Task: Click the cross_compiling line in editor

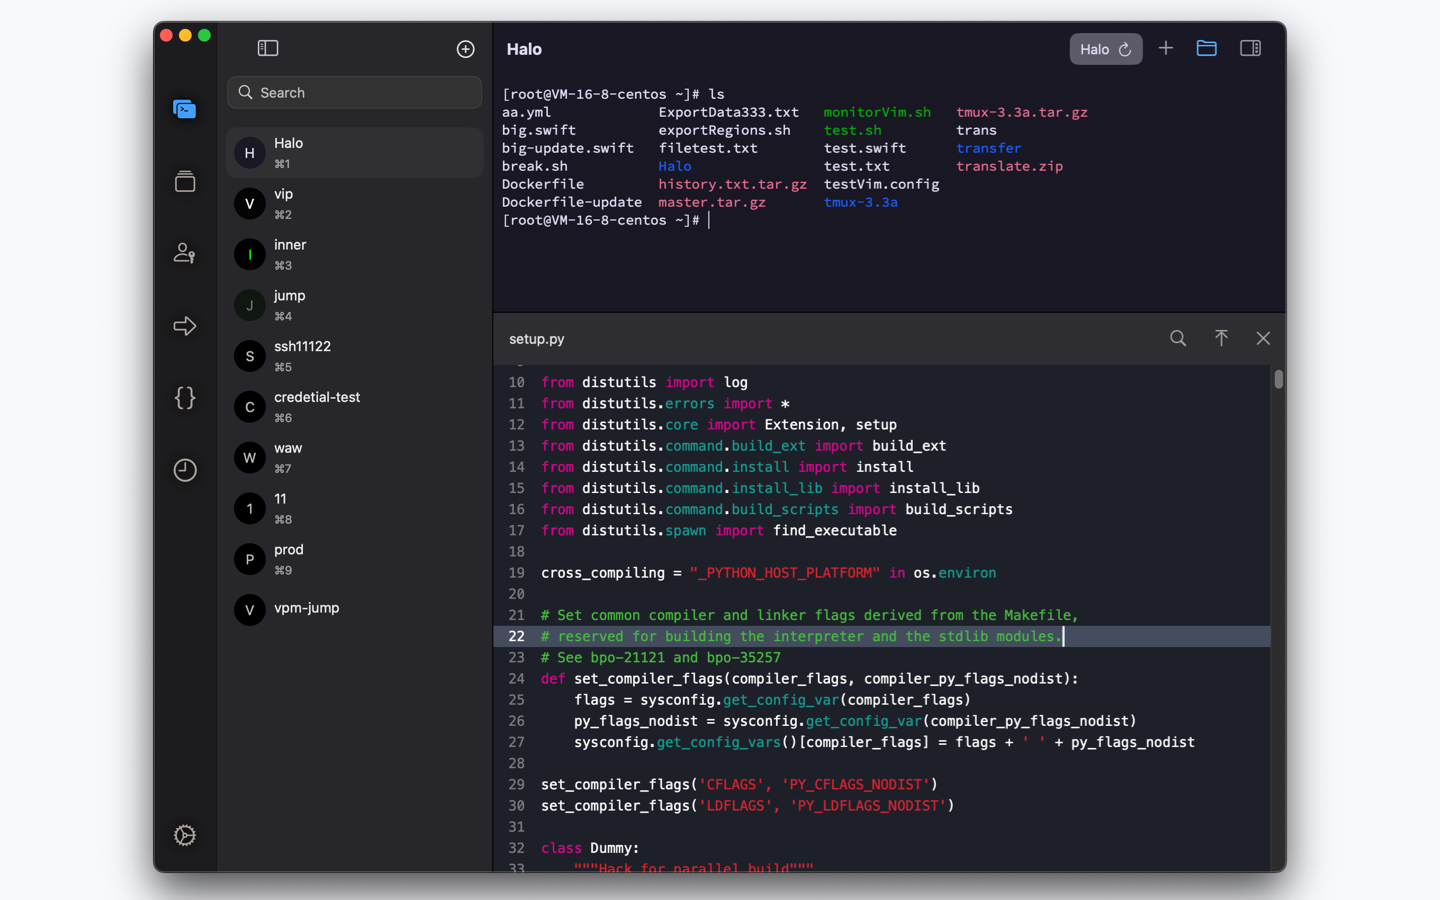Action: point(768,573)
